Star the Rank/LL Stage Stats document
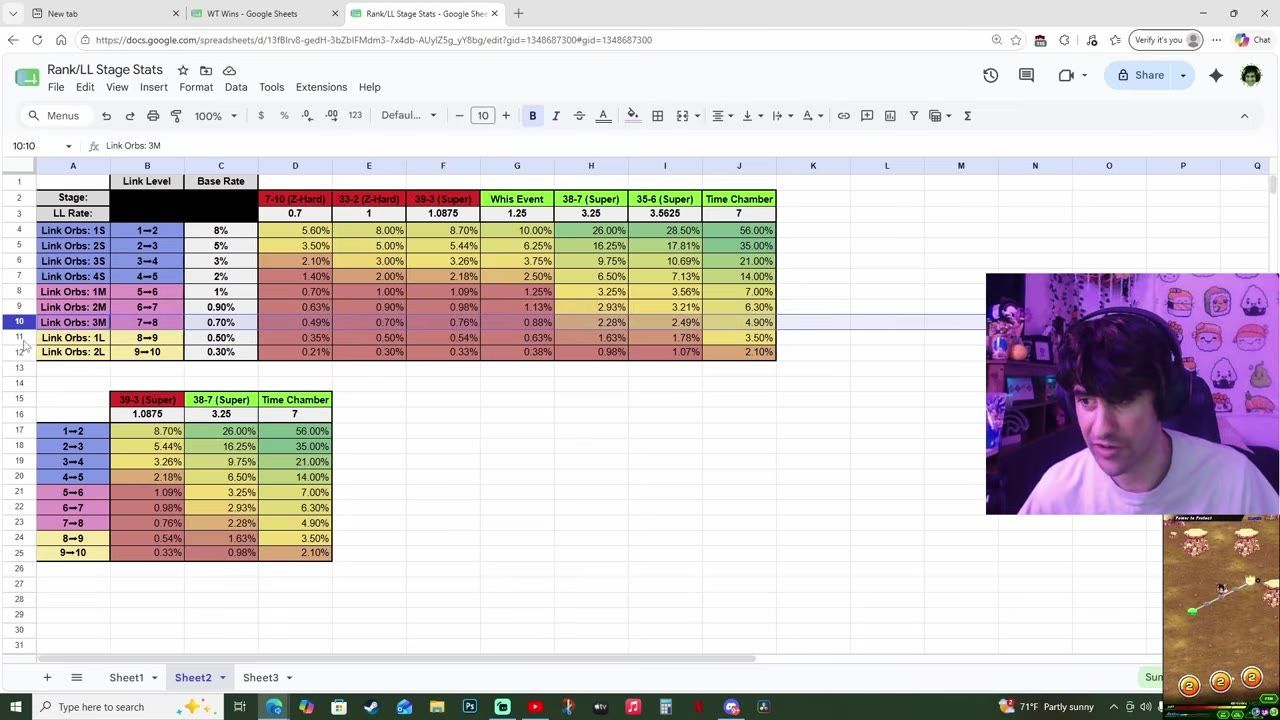The width and height of the screenshot is (1280, 720). coord(183,70)
